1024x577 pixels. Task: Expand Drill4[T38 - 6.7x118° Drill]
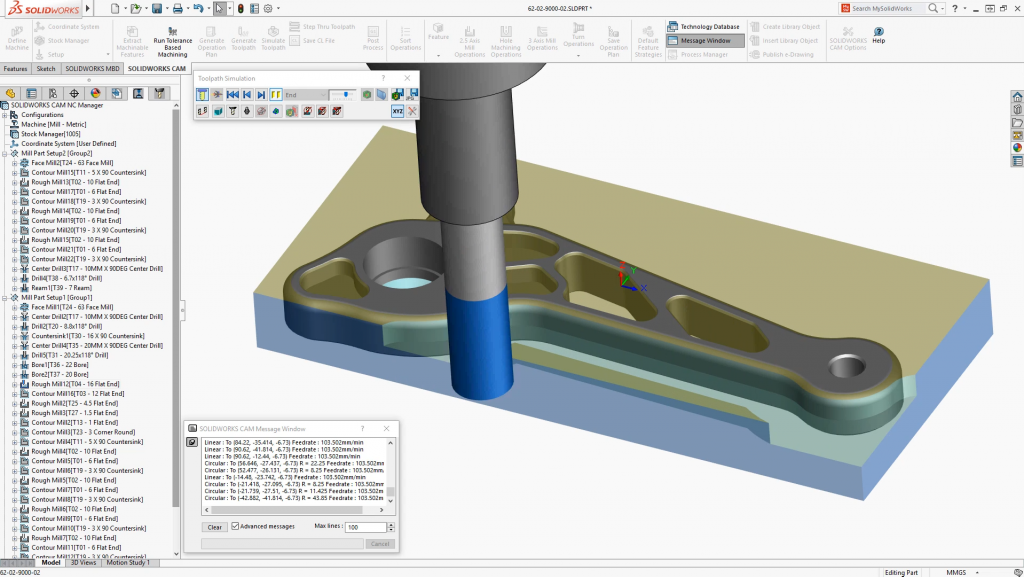(14, 278)
